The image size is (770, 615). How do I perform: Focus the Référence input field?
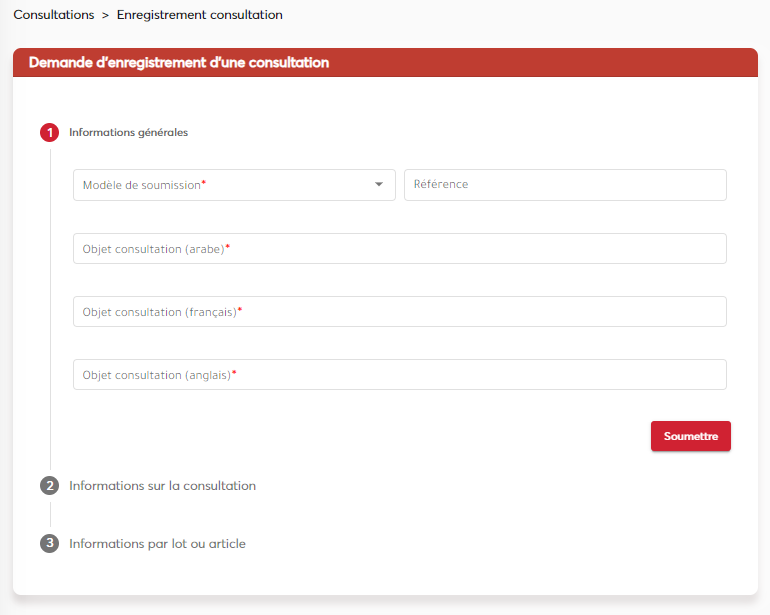[565, 185]
